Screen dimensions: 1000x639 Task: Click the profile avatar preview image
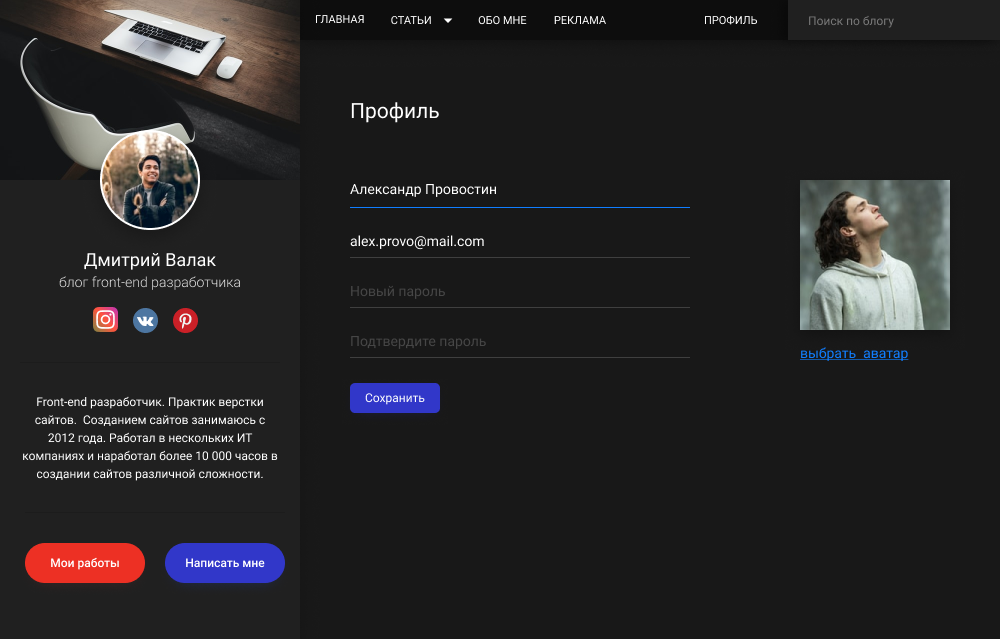[x=875, y=255]
